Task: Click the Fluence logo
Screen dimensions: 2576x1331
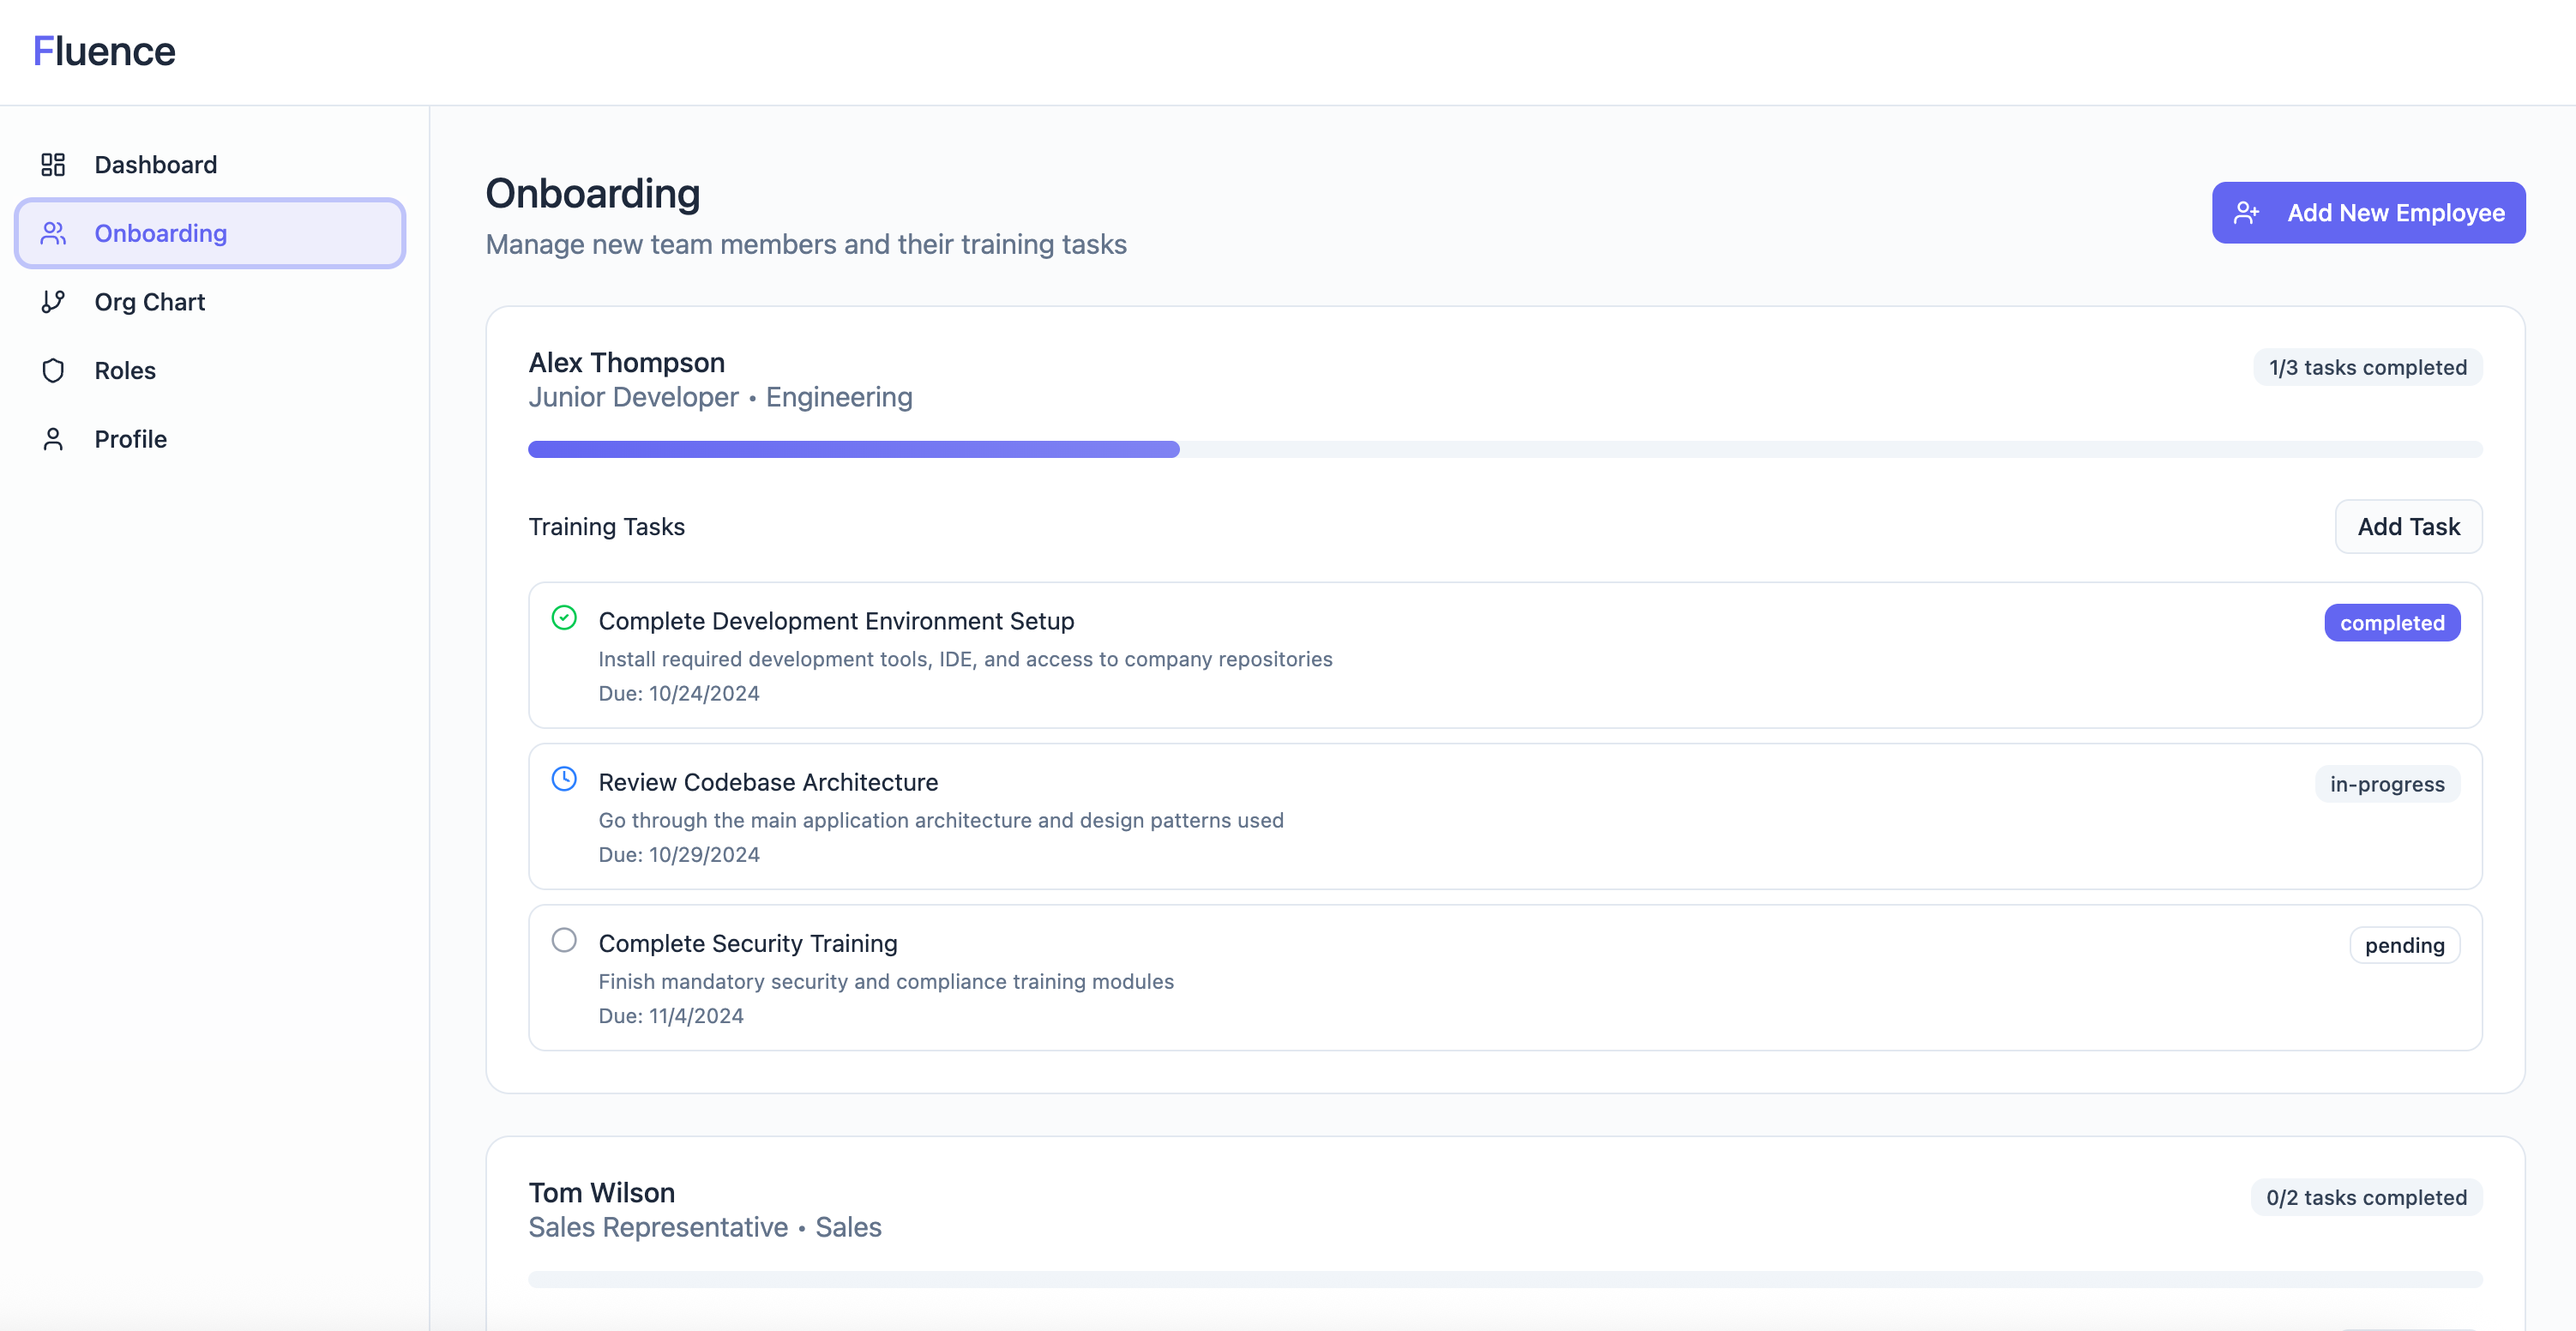Action: pos(104,51)
